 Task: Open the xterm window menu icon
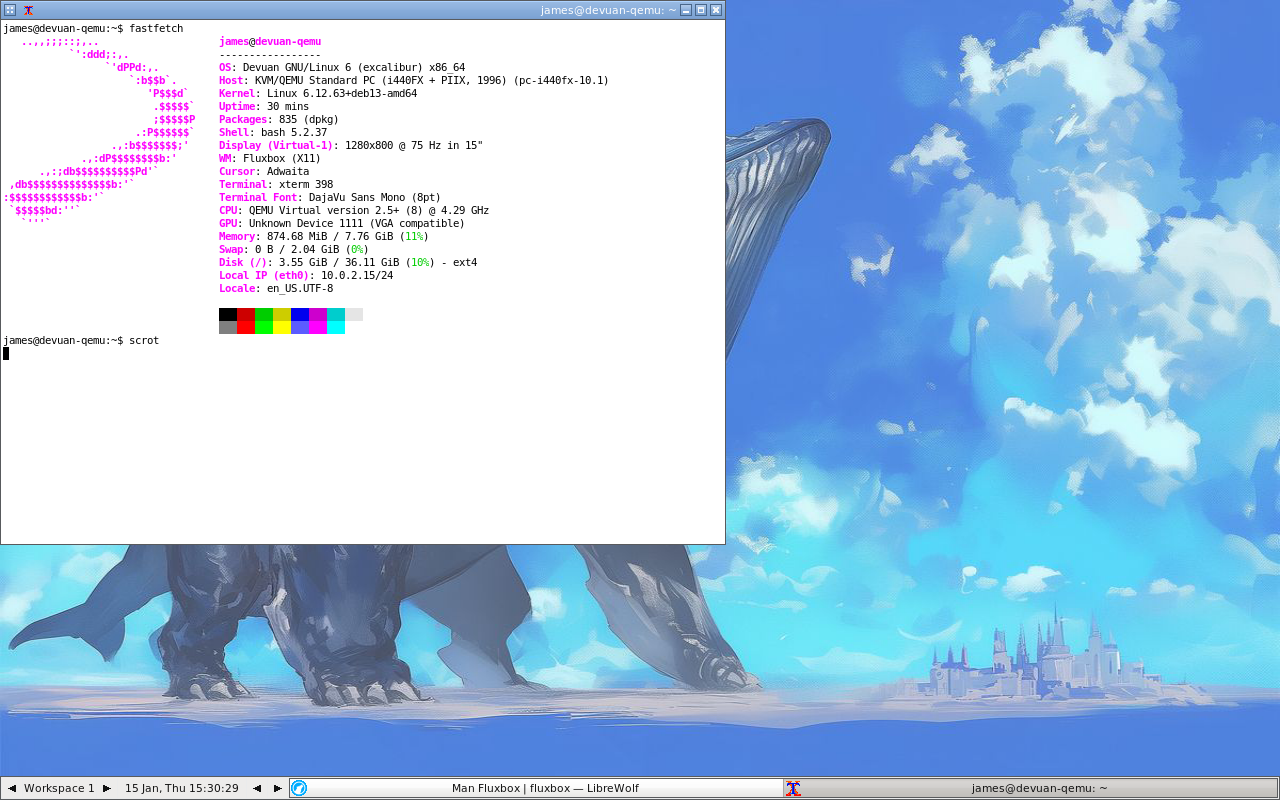coord(29,10)
